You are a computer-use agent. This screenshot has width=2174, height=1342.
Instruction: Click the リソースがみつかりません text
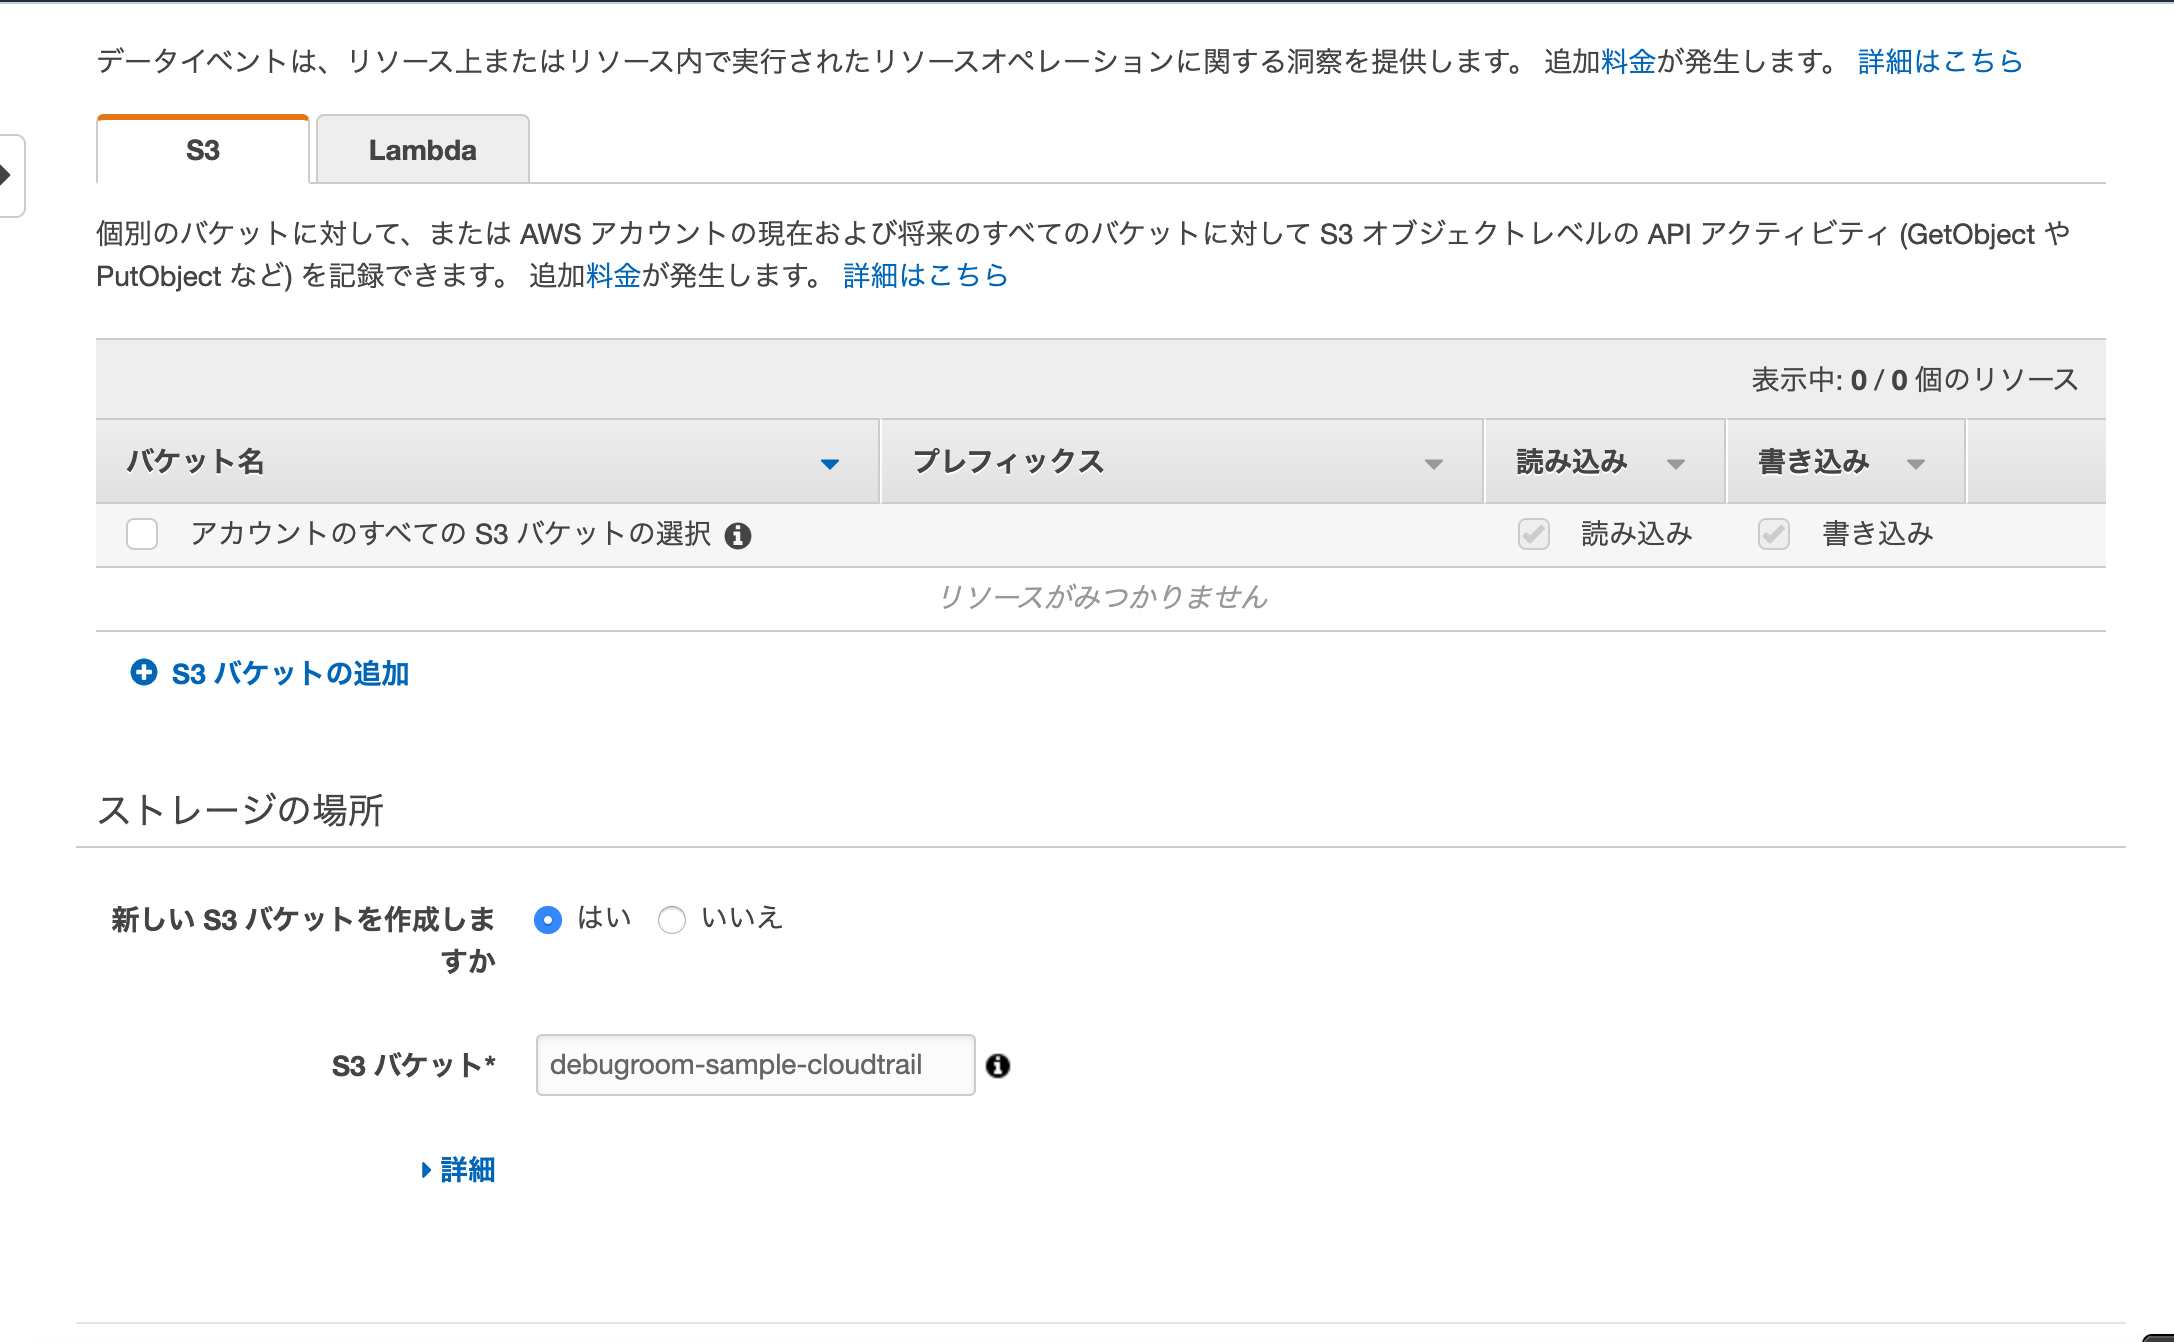1103,597
